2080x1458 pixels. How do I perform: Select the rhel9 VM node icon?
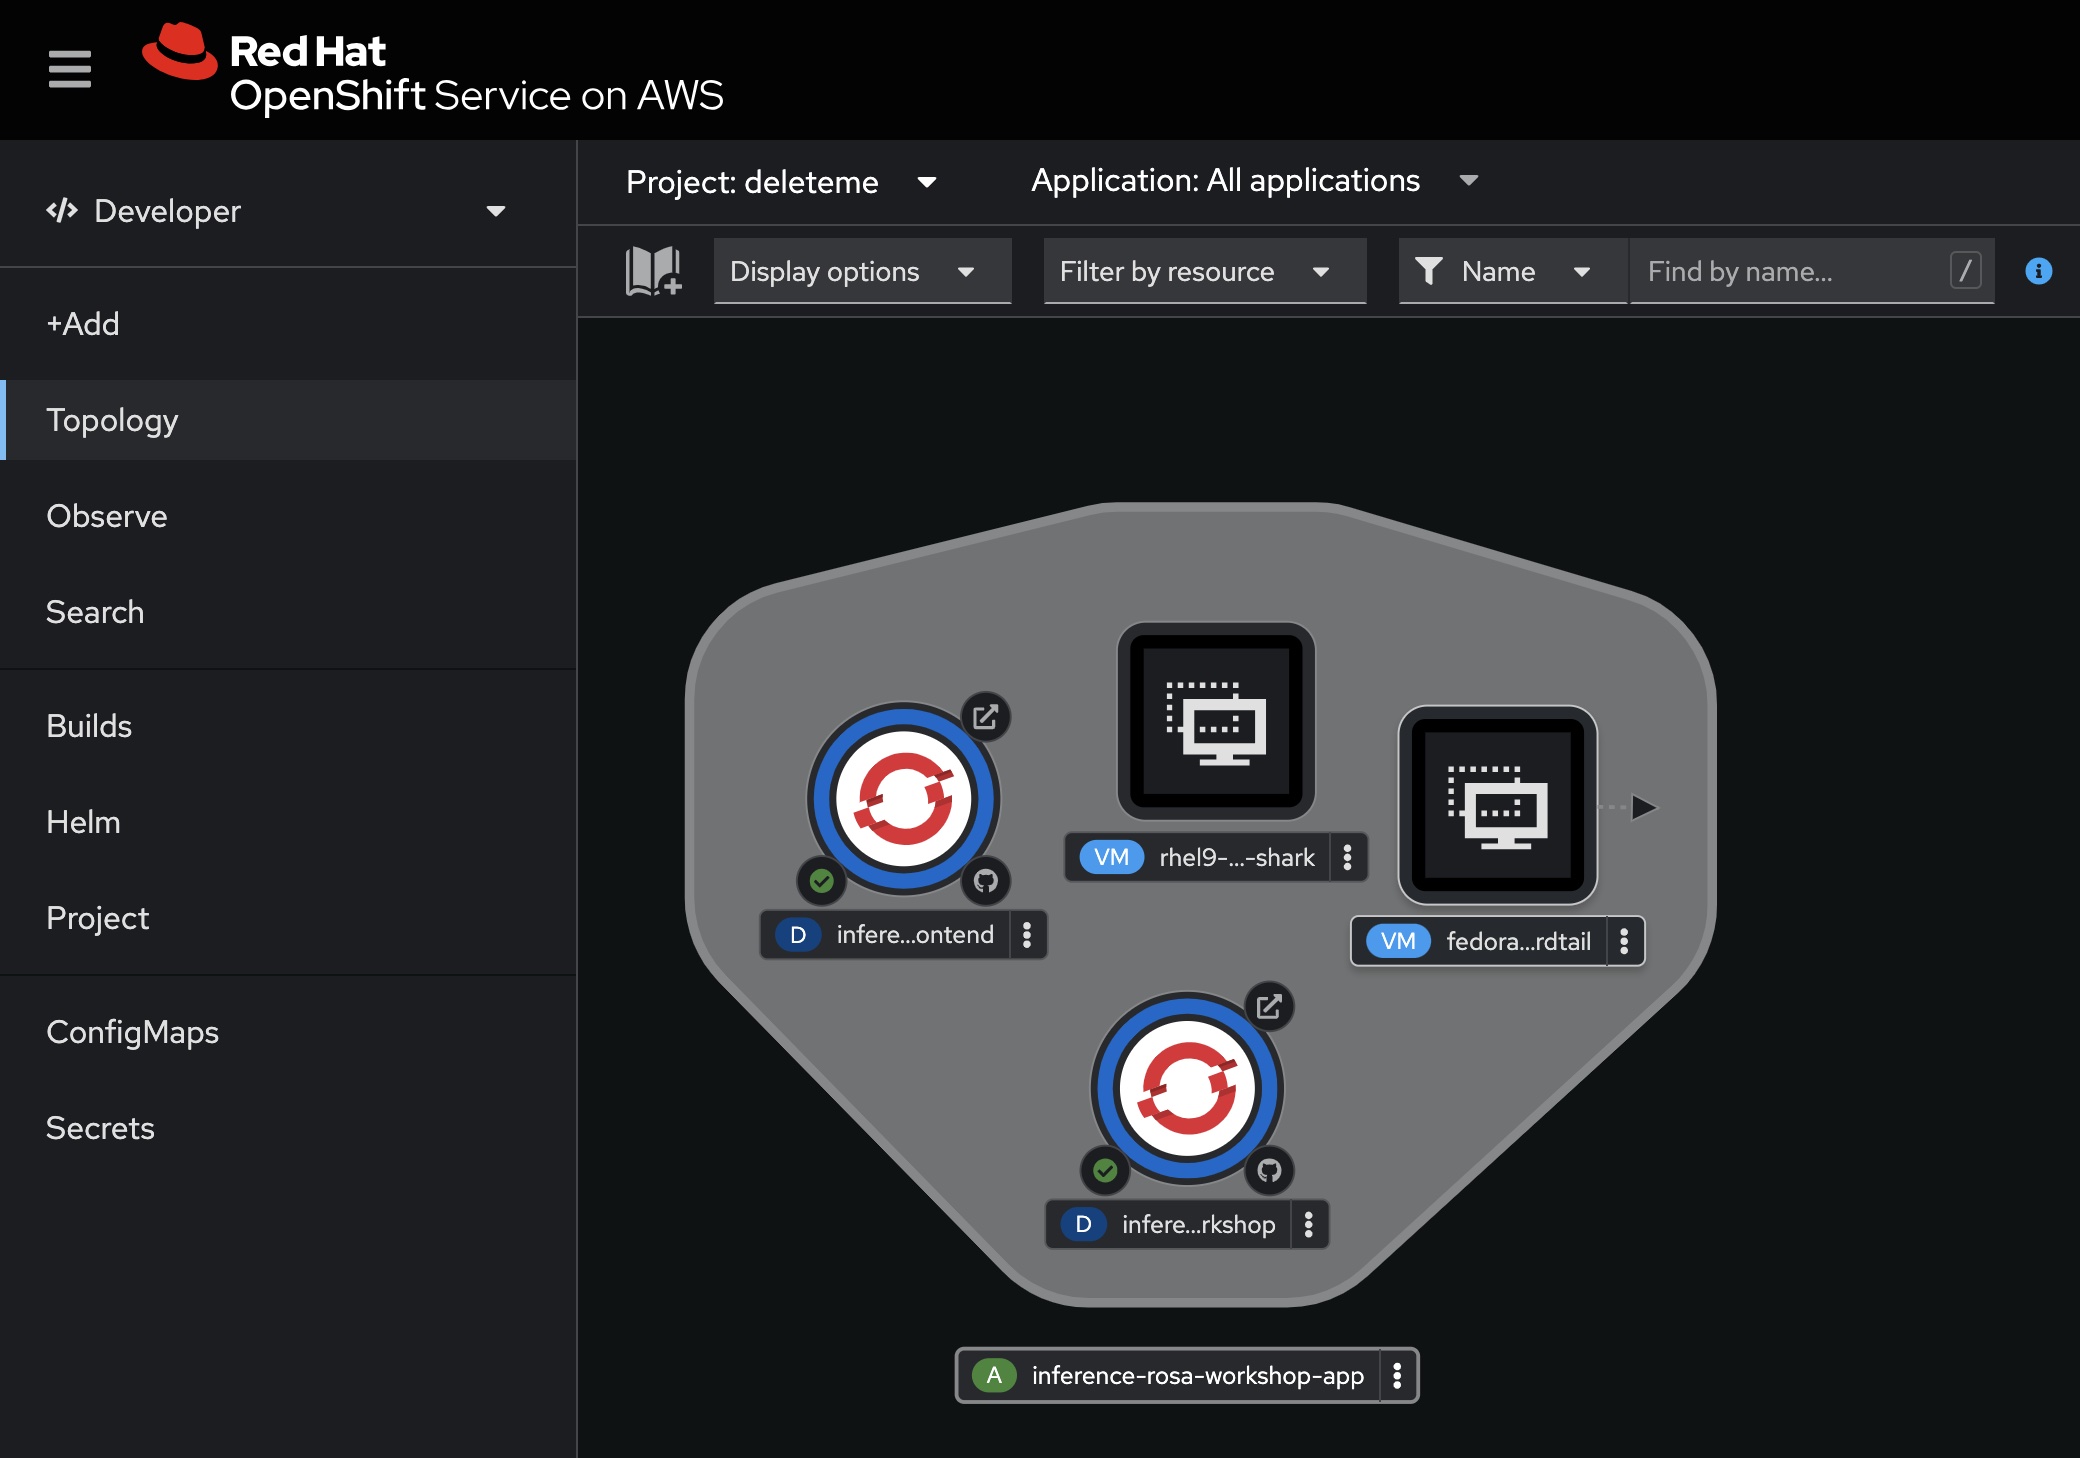(x=1215, y=721)
